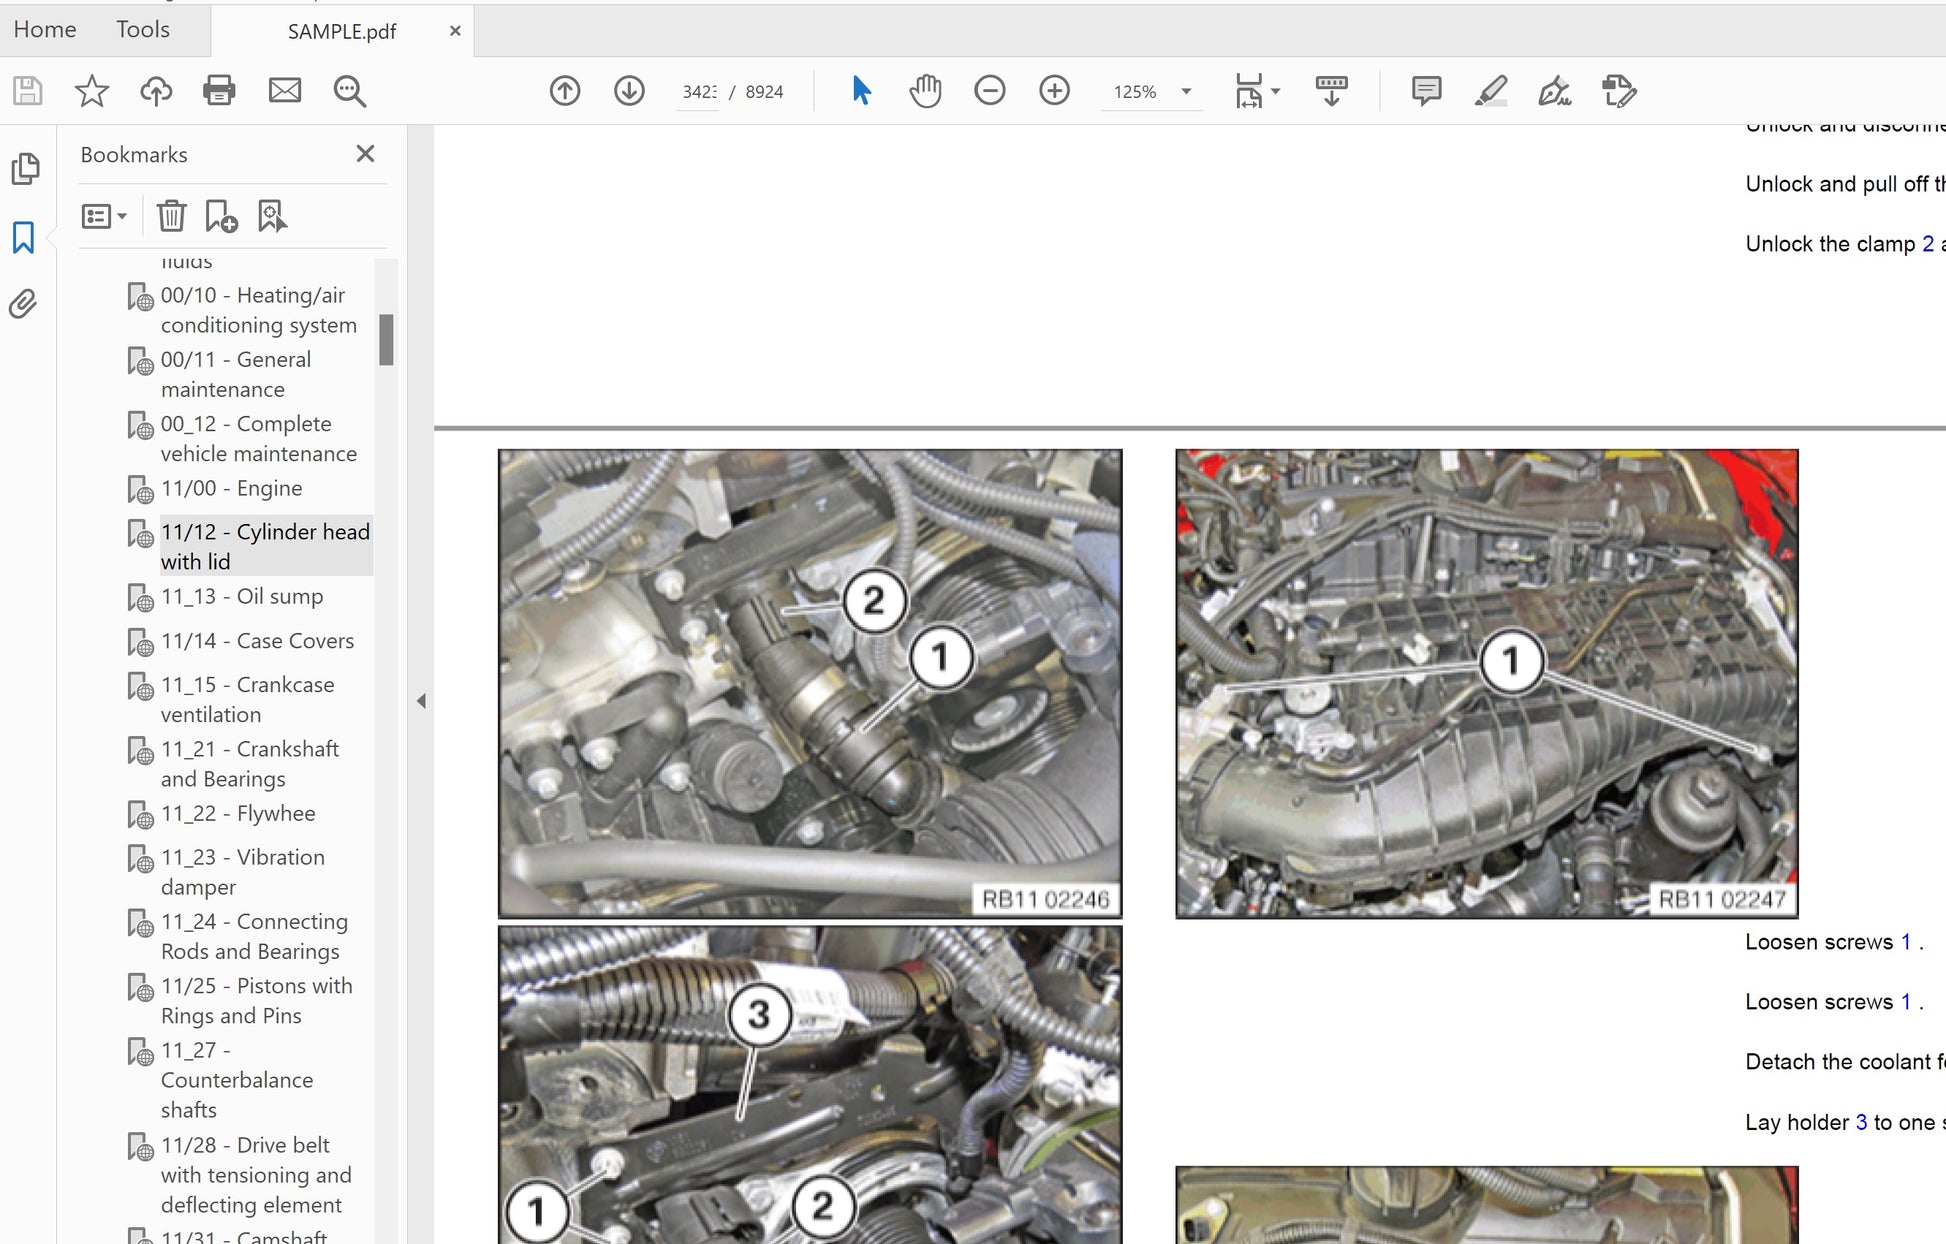
Task: Open the Add Comment tool
Action: point(1425,90)
